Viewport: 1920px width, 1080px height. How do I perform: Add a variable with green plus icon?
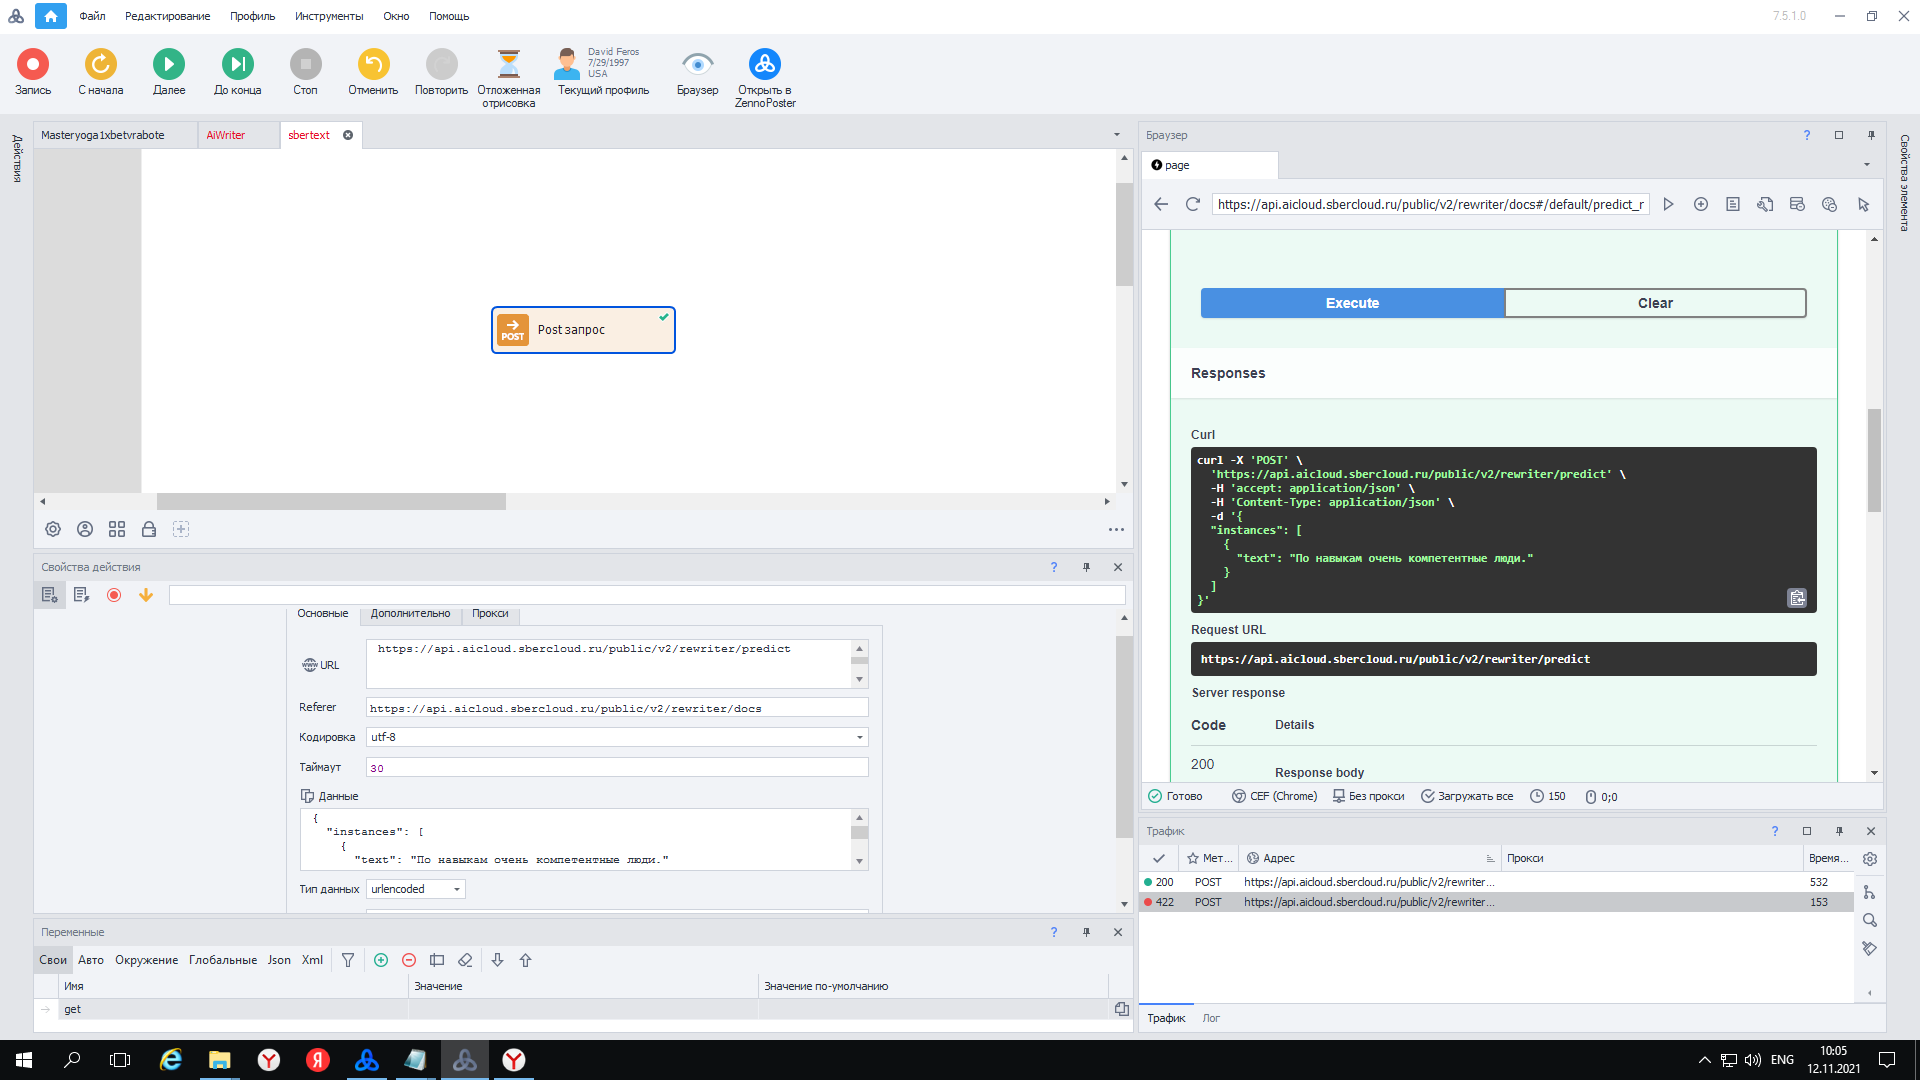click(x=381, y=960)
